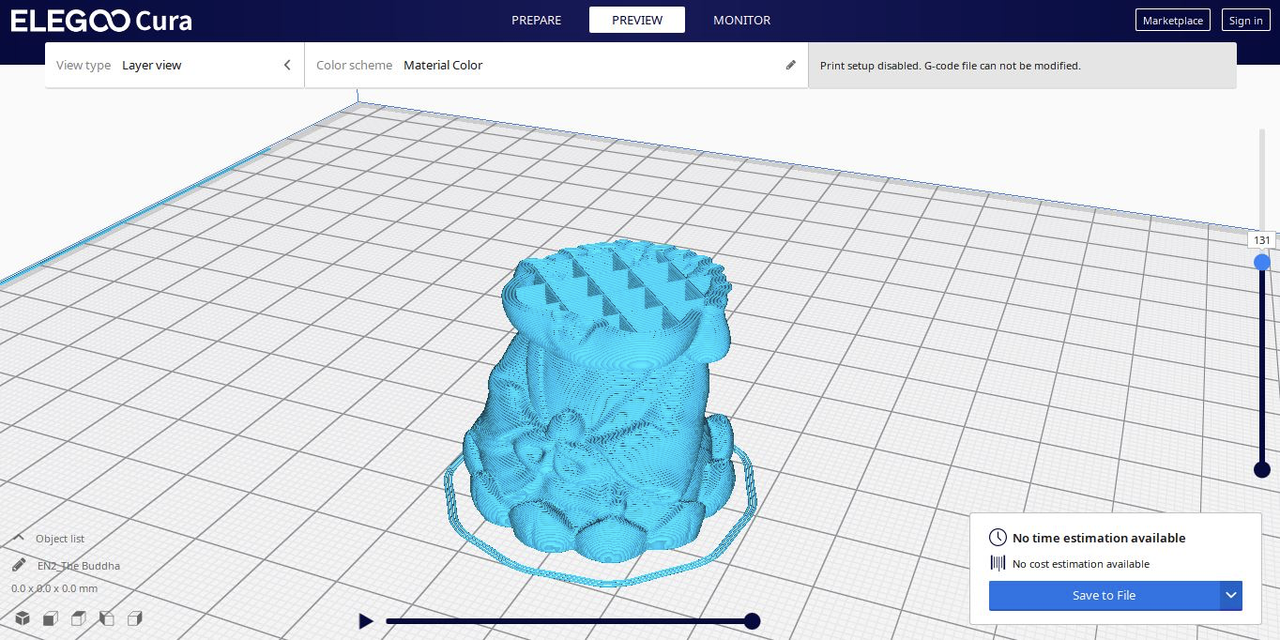
Task: Switch to the MONITOR stage
Action: 742,20
